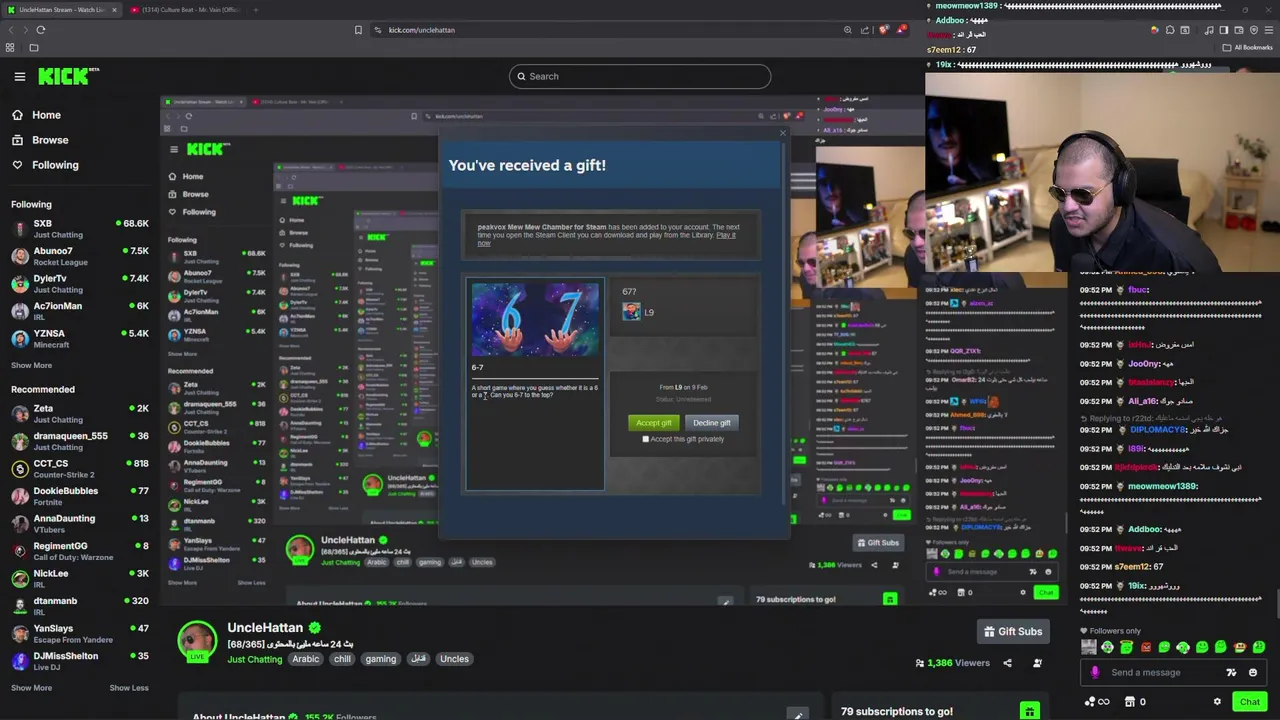This screenshot has height=720, width=1280.
Task: Click the green gift icon by subscriptions goal
Action: [1029, 711]
